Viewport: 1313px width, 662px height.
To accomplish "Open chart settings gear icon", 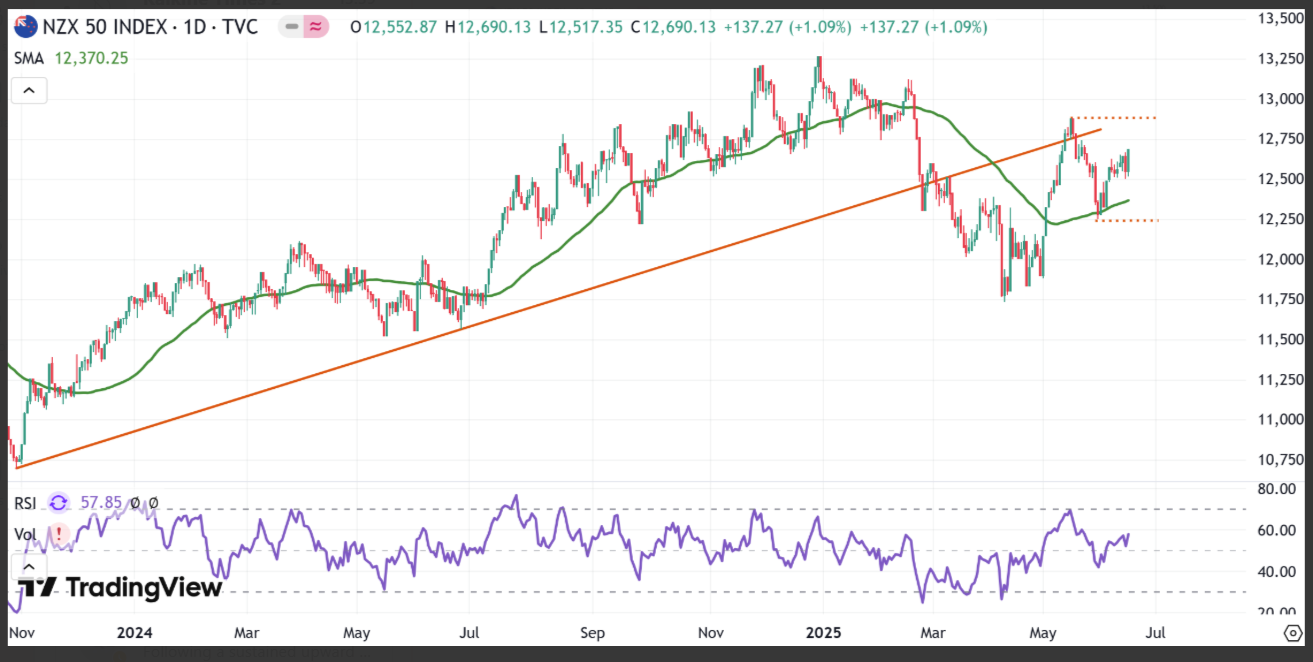I will point(1292,633).
